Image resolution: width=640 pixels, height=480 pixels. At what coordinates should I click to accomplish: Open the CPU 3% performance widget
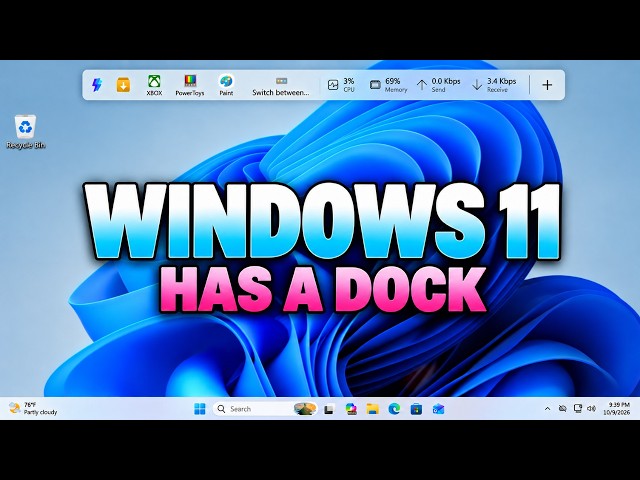click(x=342, y=85)
